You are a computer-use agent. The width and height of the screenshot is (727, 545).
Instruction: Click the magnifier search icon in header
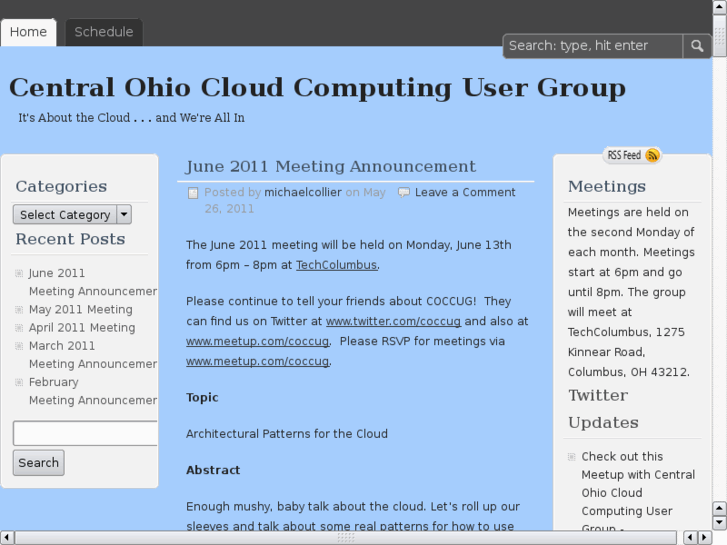click(697, 46)
